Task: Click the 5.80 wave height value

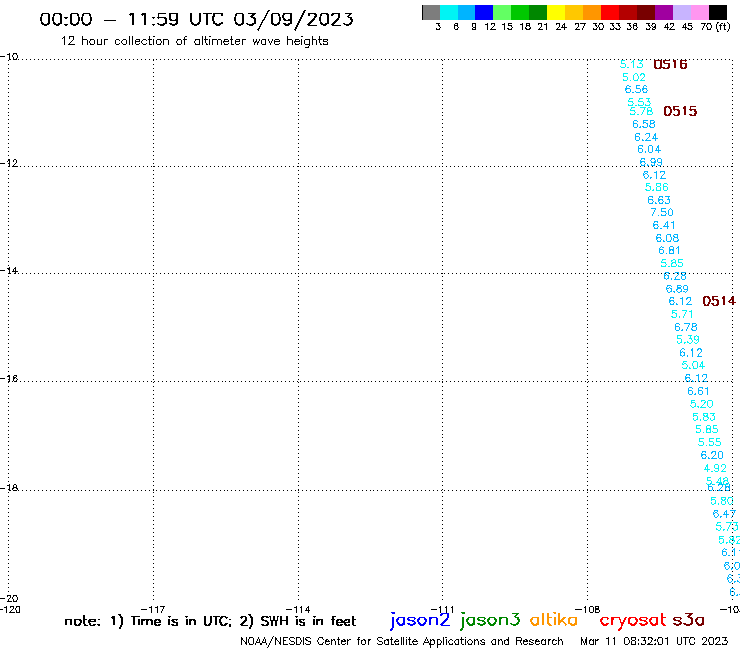Action: pyautogui.click(x=722, y=501)
